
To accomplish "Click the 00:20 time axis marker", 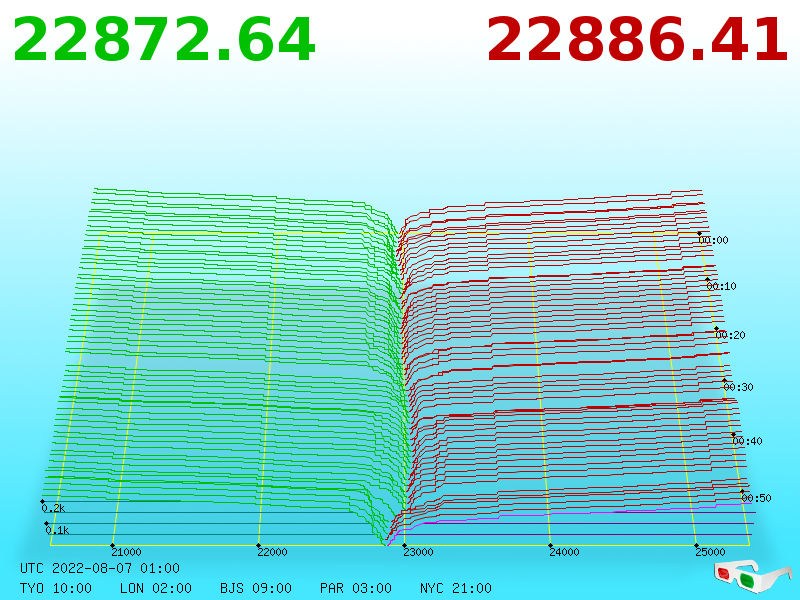I will 730,335.
